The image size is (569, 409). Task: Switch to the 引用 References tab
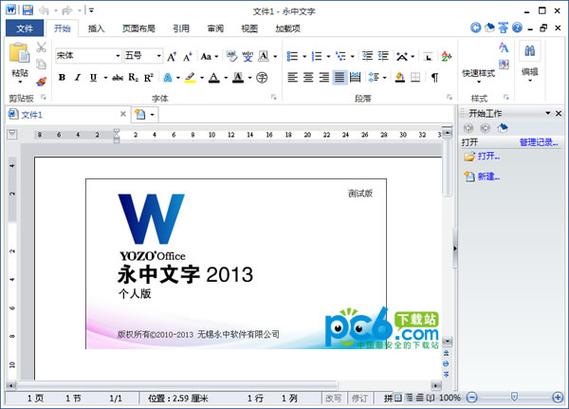point(181,28)
